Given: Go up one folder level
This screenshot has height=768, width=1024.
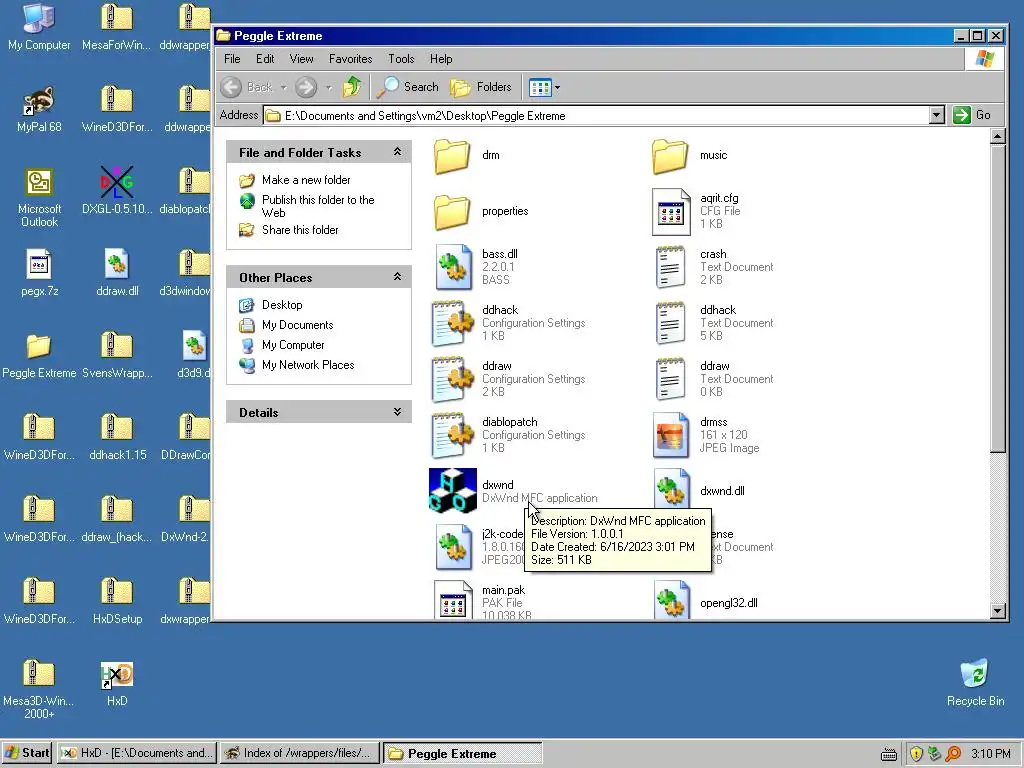Looking at the screenshot, I should 352,87.
